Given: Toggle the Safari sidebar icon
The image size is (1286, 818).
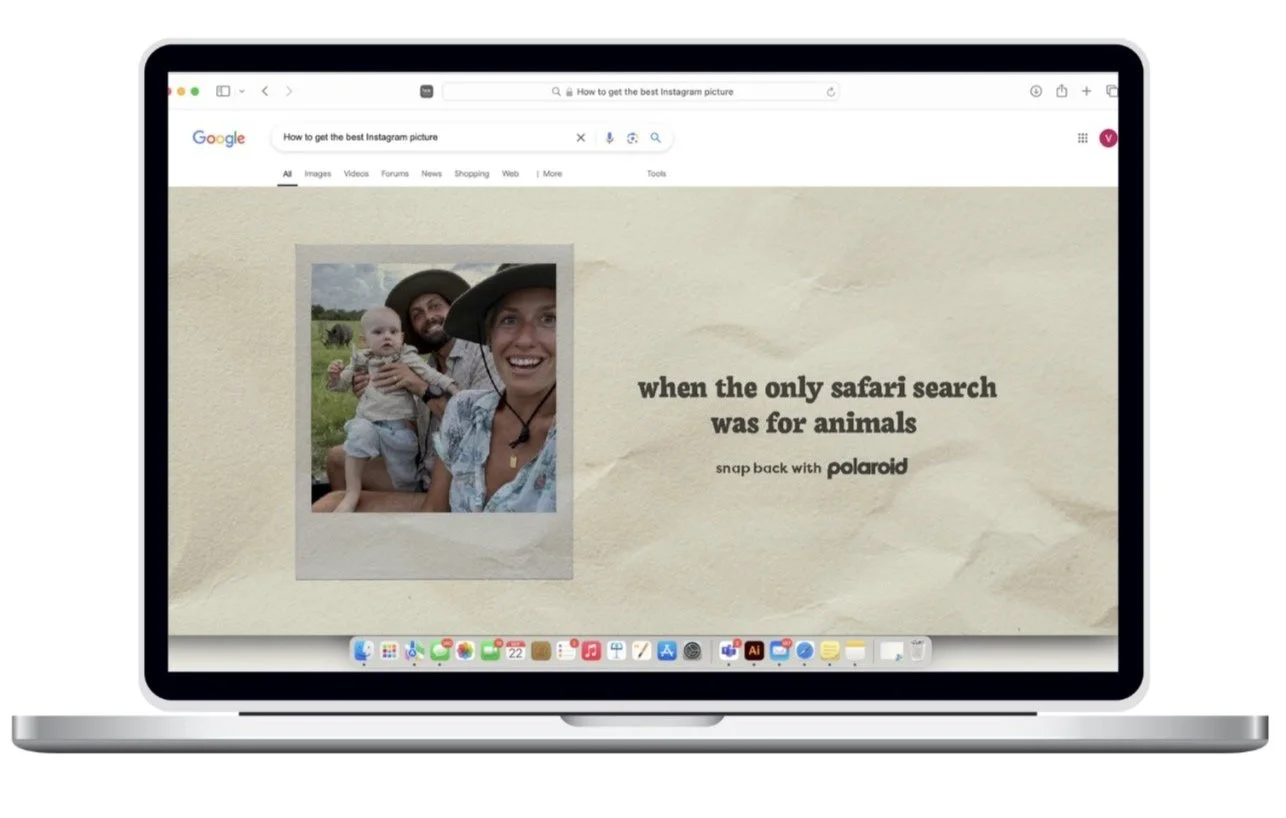Looking at the screenshot, I should point(223,91).
